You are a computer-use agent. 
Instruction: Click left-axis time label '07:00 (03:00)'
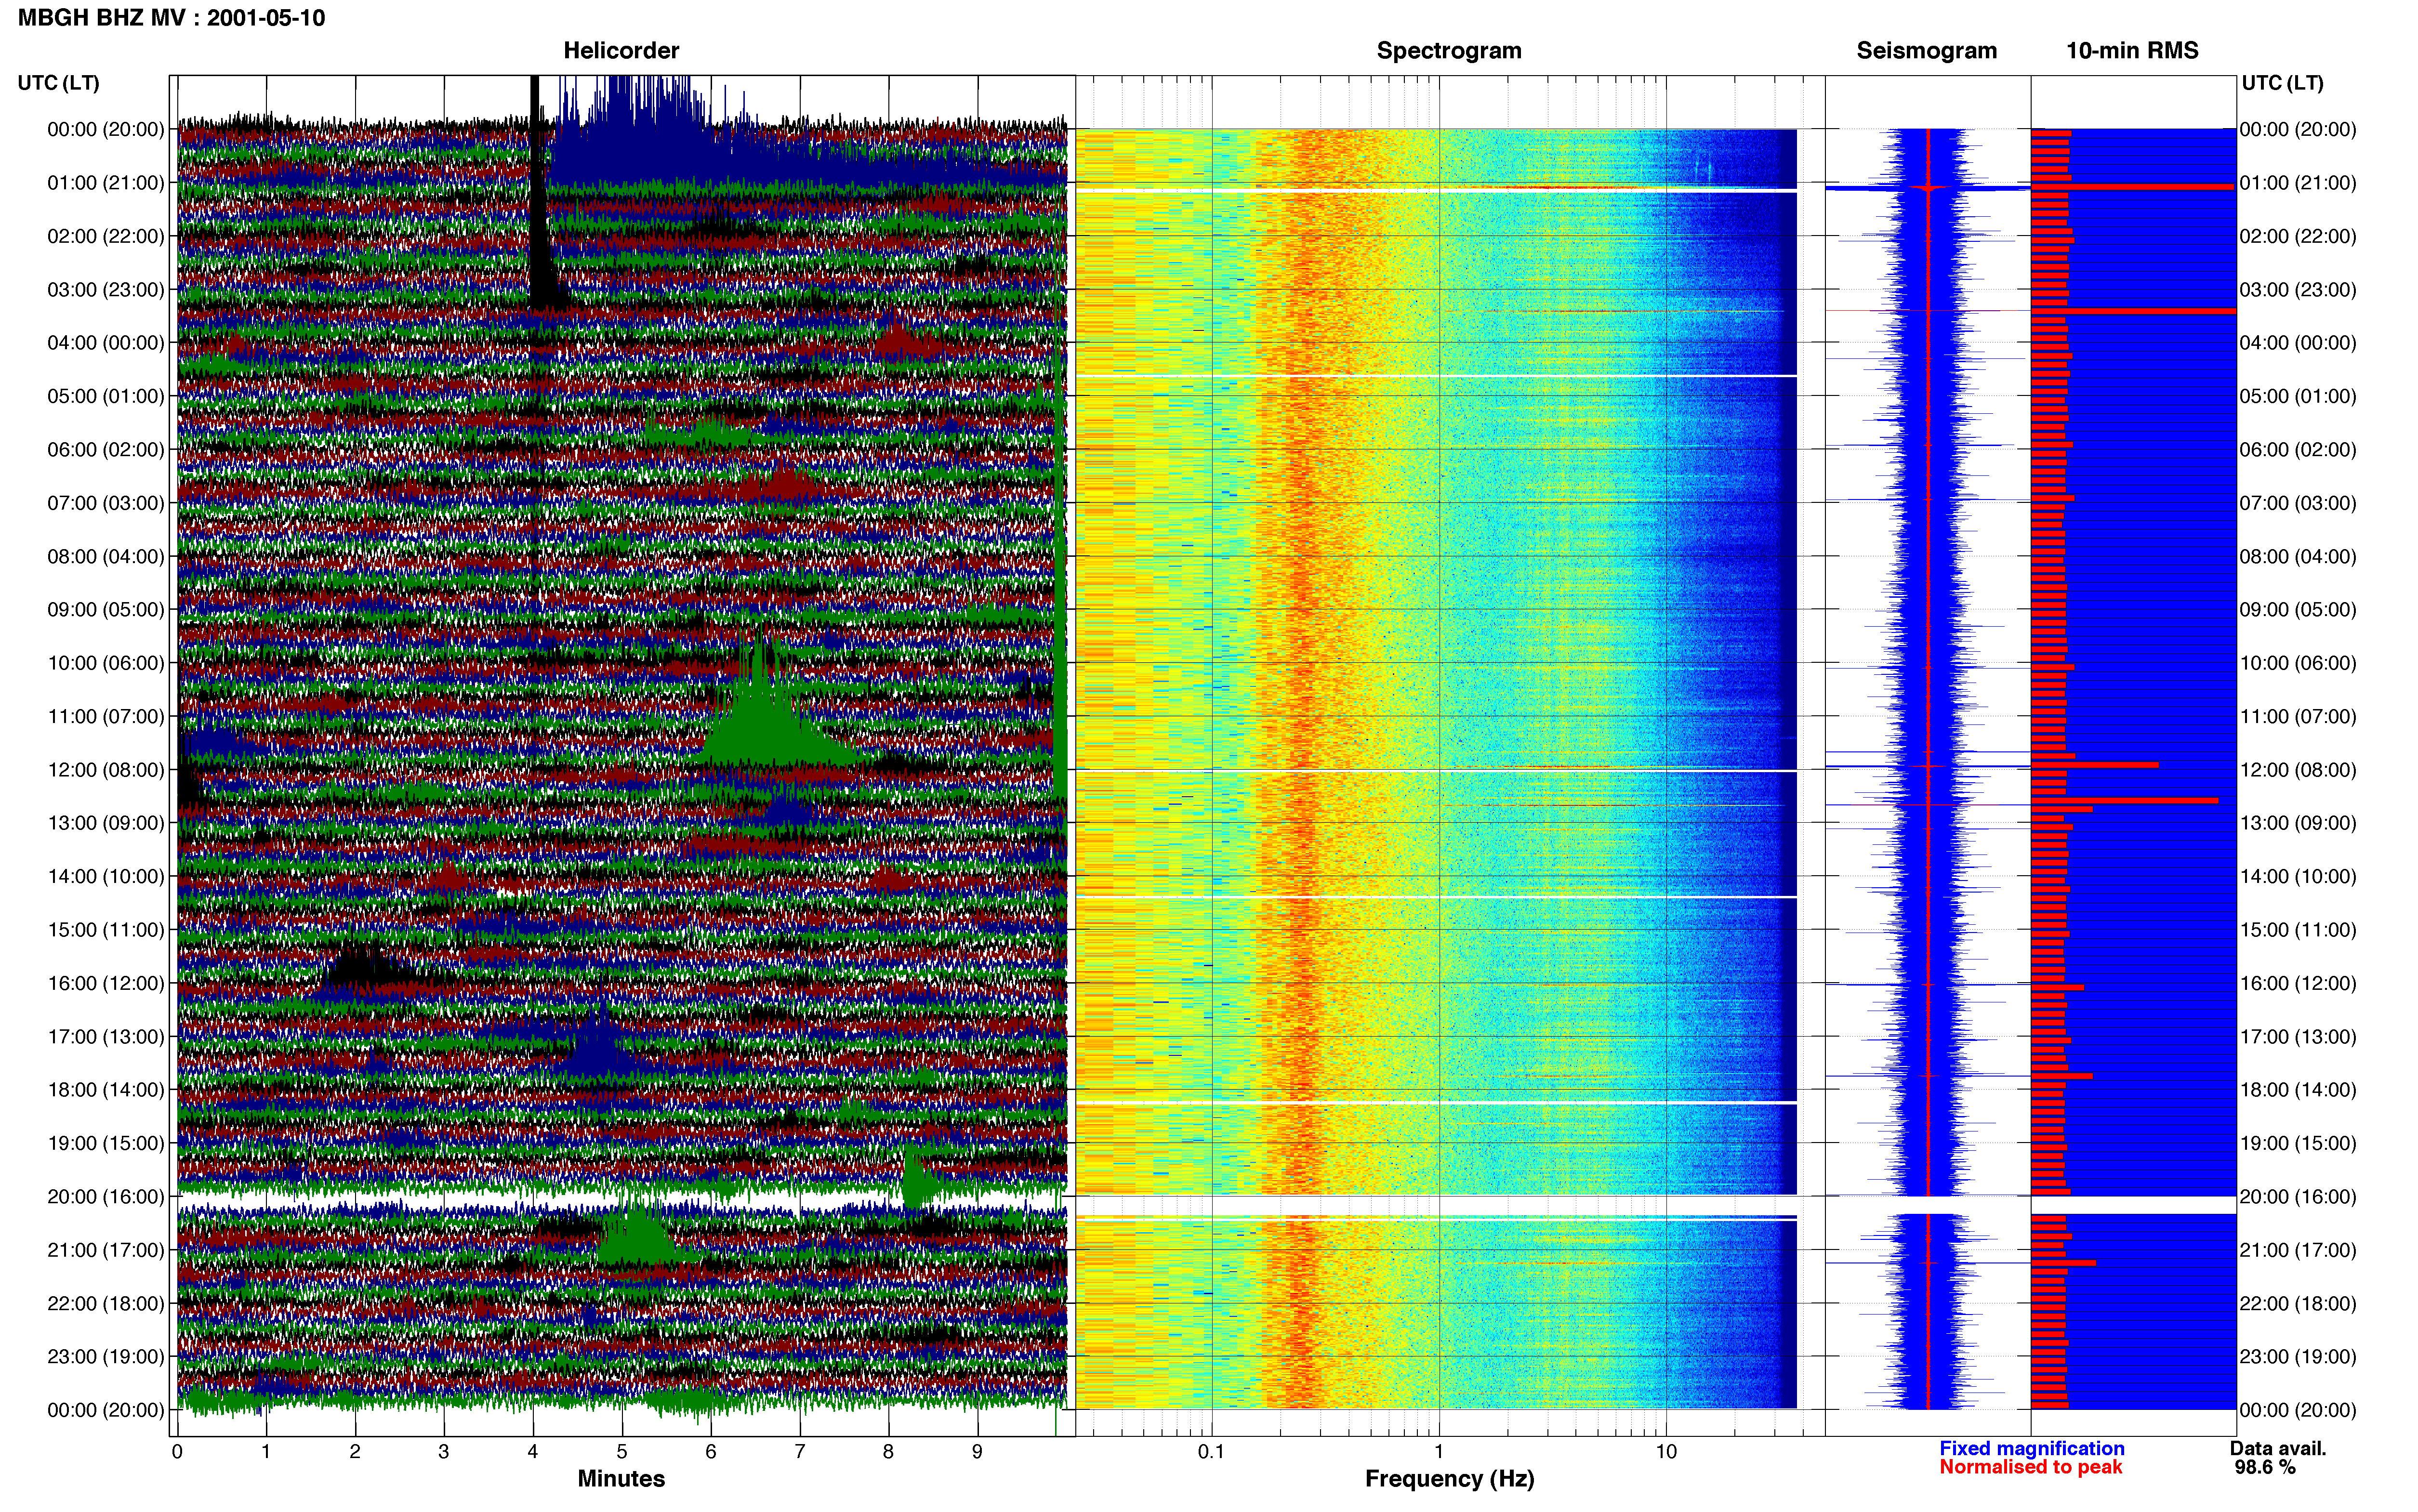tap(105, 503)
